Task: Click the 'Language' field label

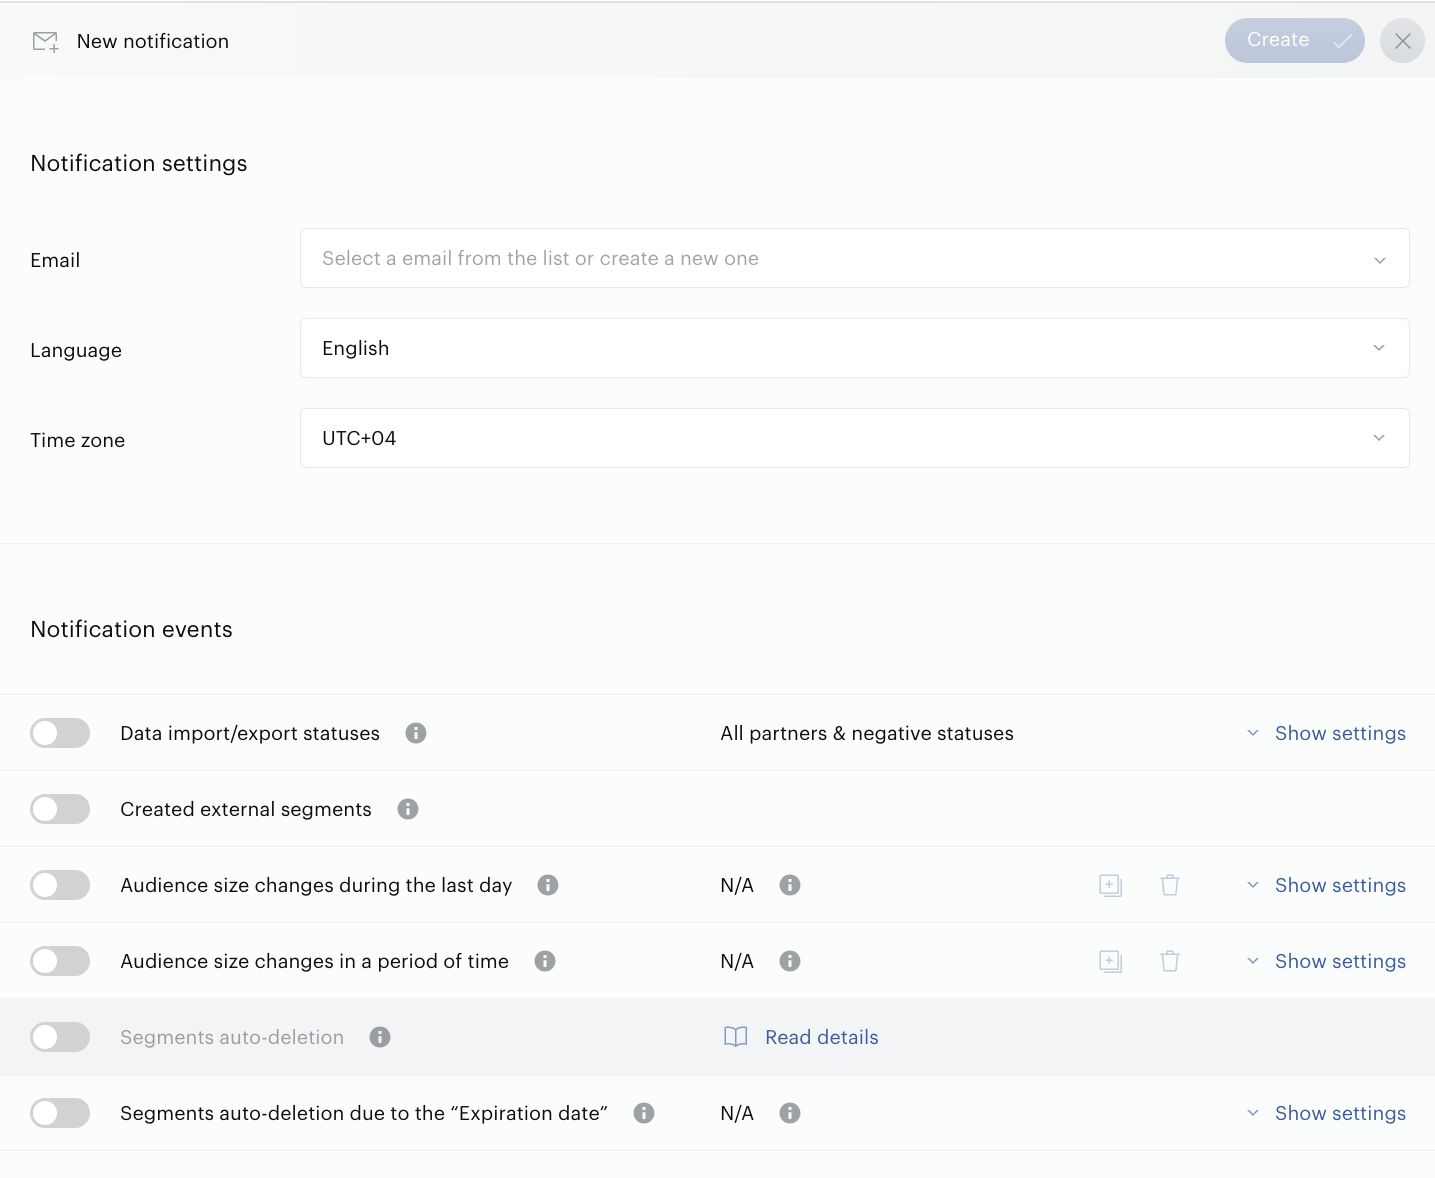Action: tap(76, 350)
